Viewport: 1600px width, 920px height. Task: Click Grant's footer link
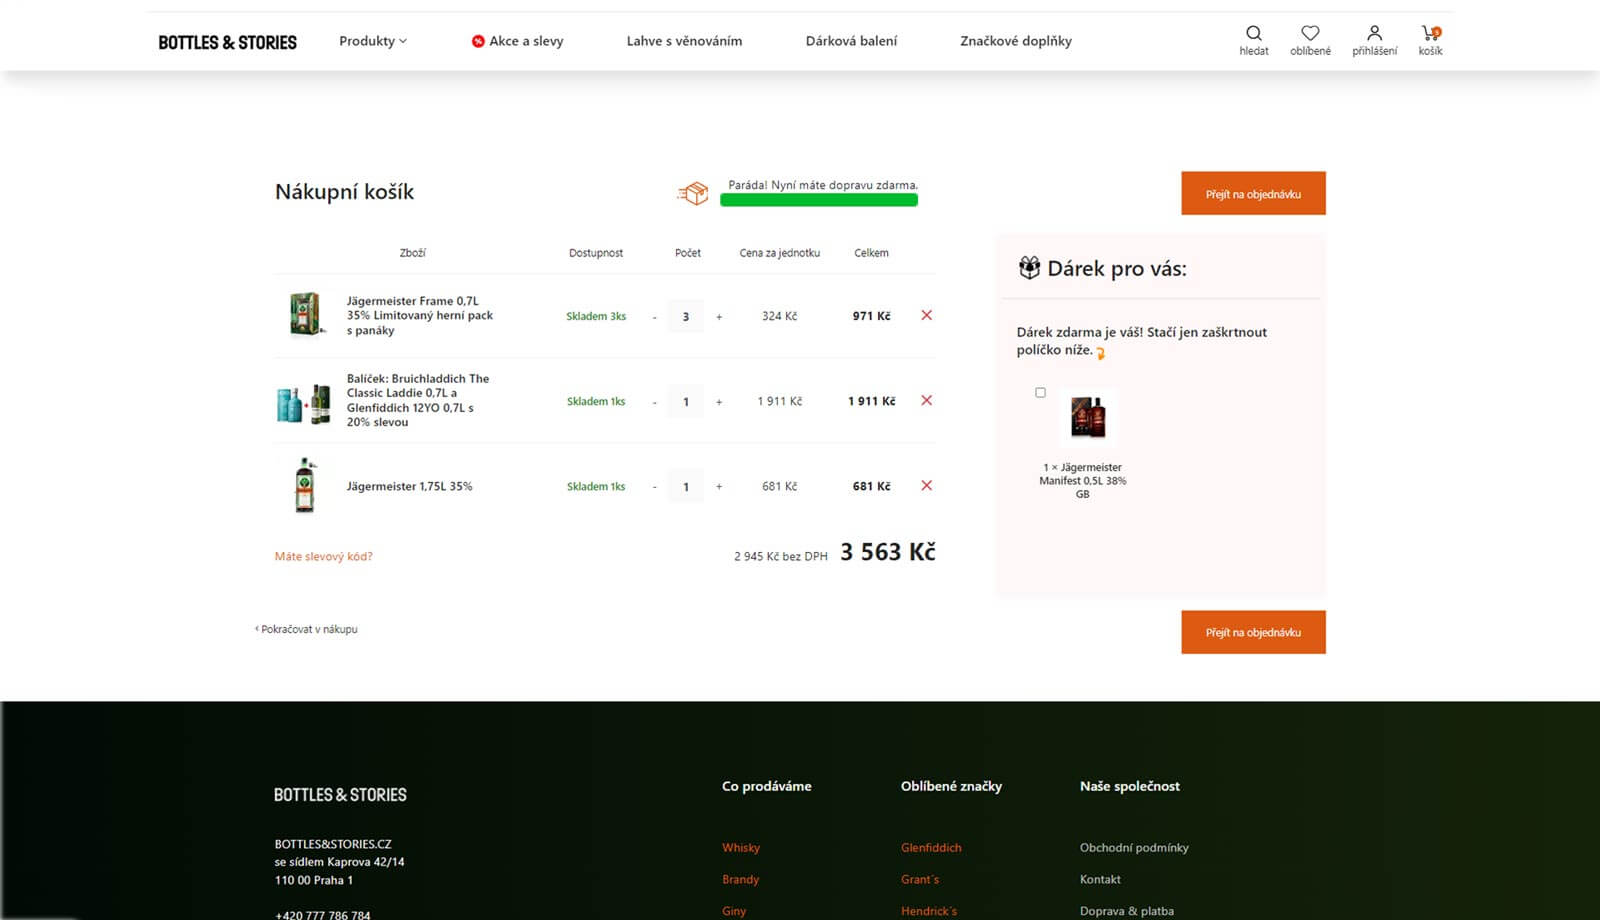coord(920,879)
